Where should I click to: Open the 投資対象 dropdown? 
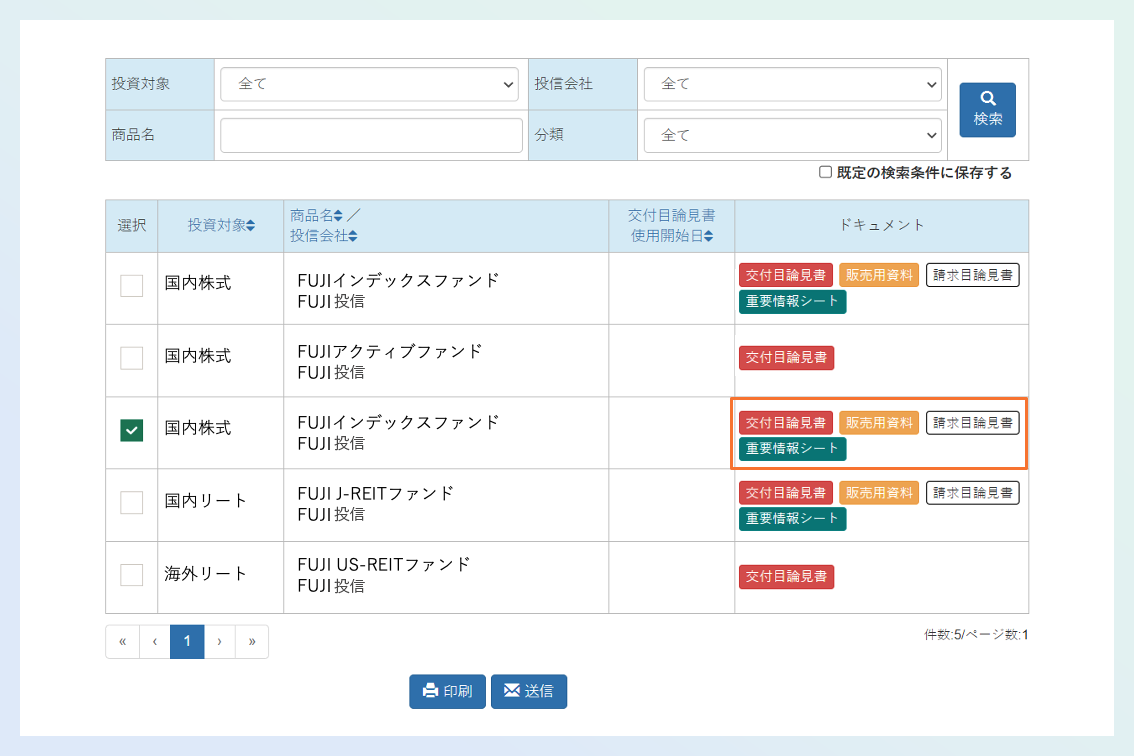pyautogui.click(x=368, y=84)
